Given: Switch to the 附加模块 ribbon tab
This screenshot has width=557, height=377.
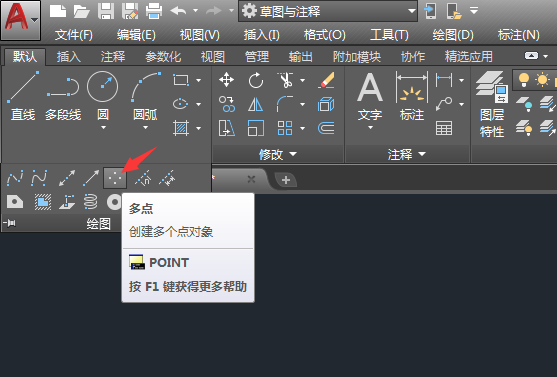Looking at the screenshot, I should tap(357, 56).
